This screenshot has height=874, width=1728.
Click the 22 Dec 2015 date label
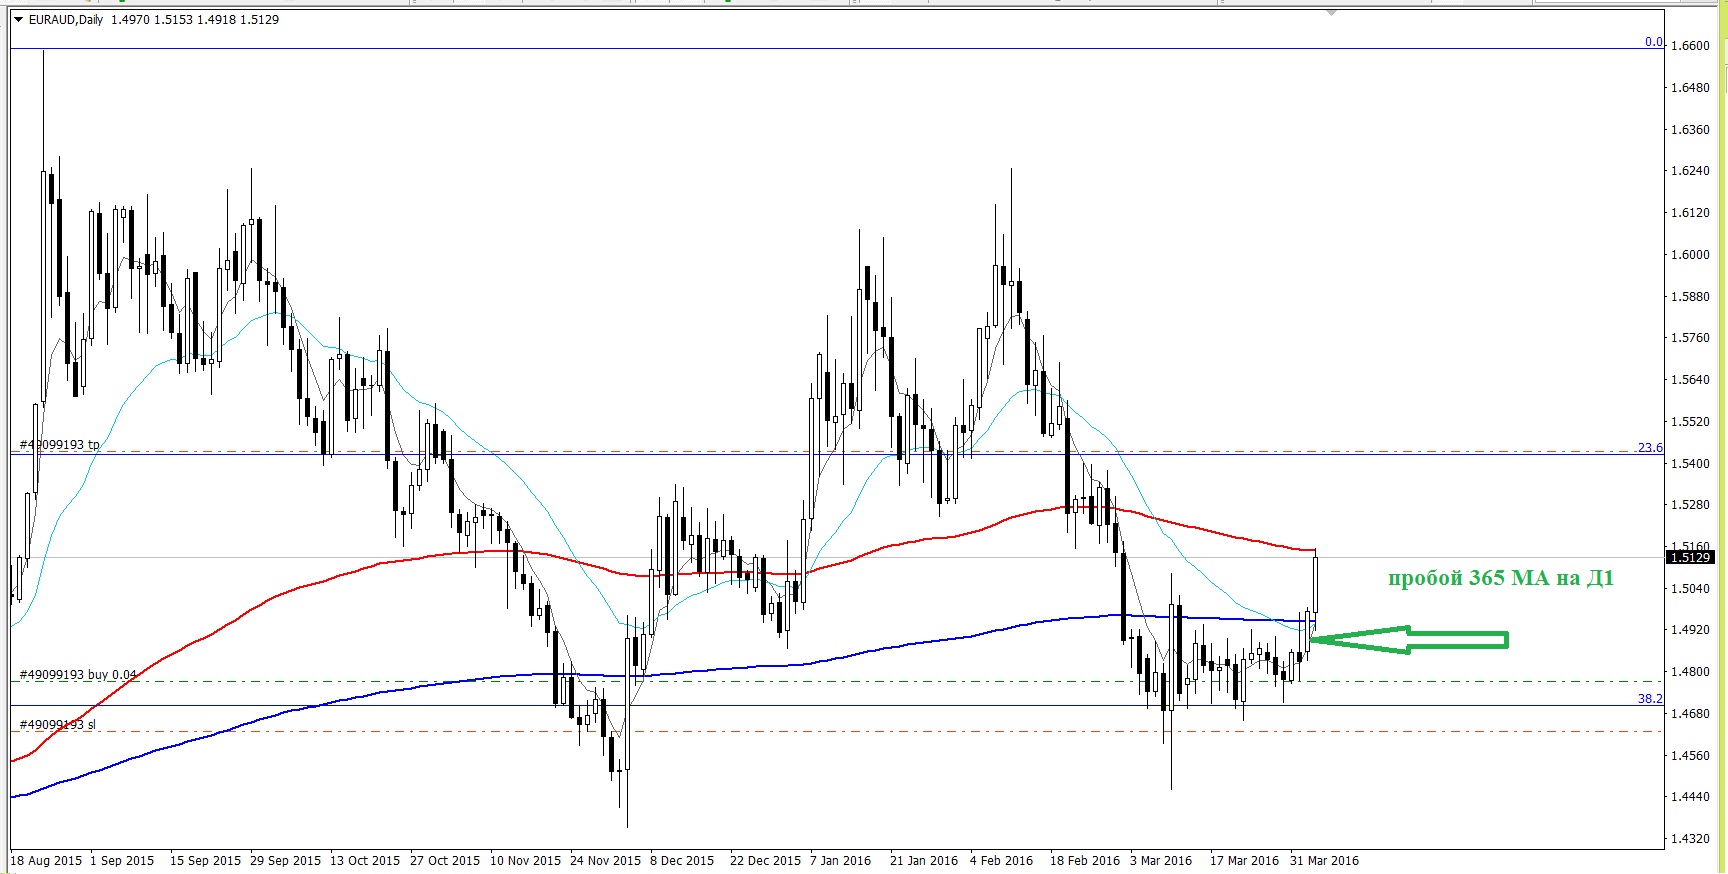point(765,860)
